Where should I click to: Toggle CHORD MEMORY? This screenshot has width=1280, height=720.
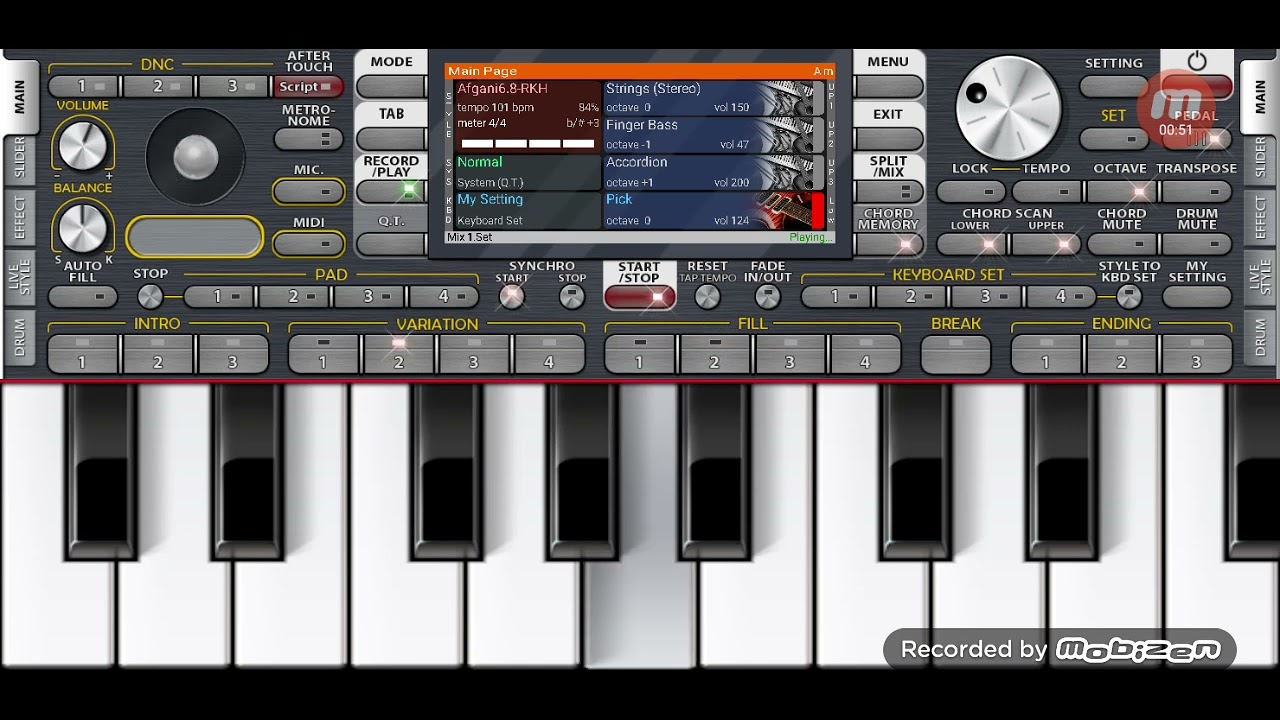(x=888, y=243)
